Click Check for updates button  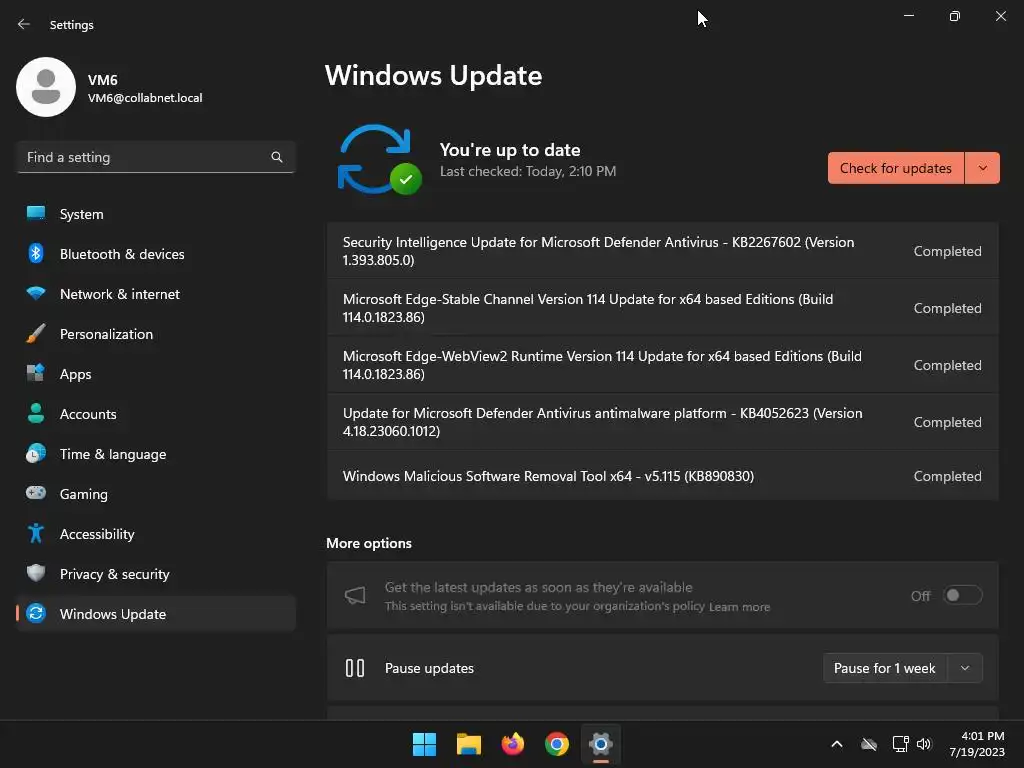coord(895,168)
